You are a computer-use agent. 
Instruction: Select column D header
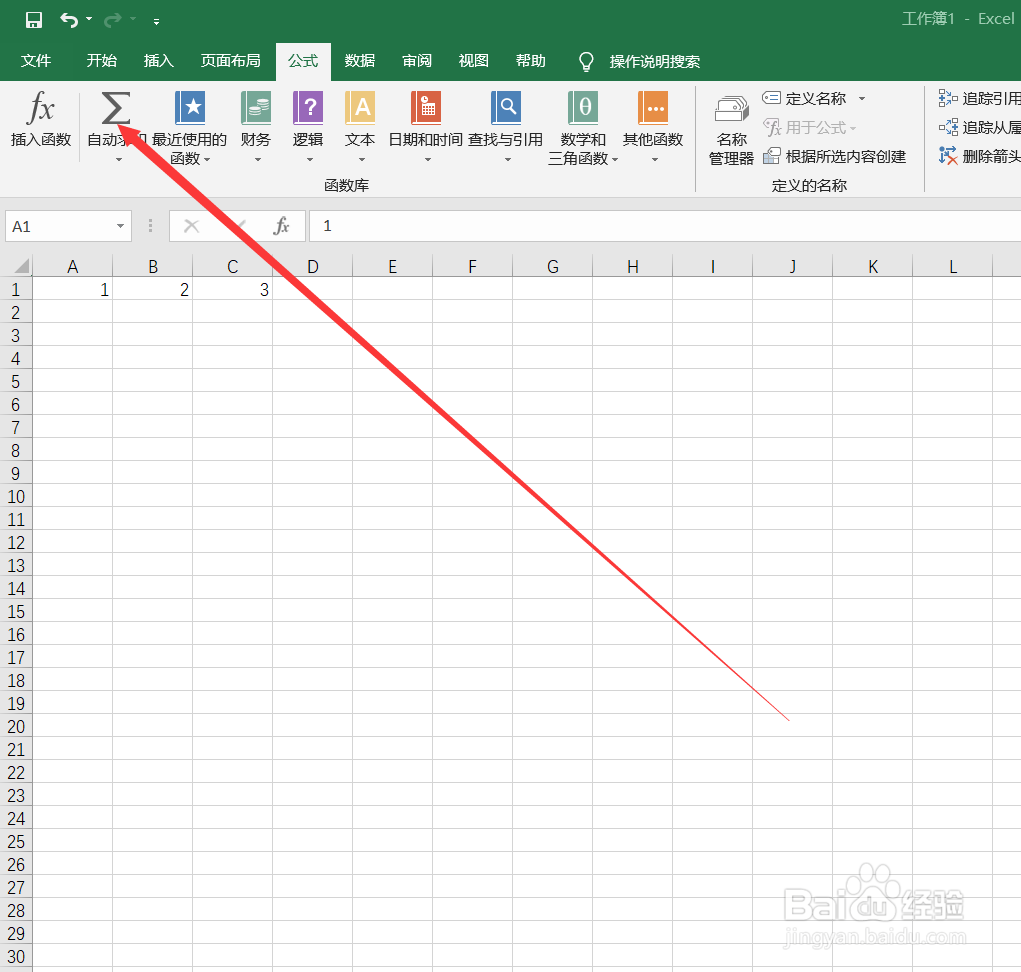pos(313,266)
